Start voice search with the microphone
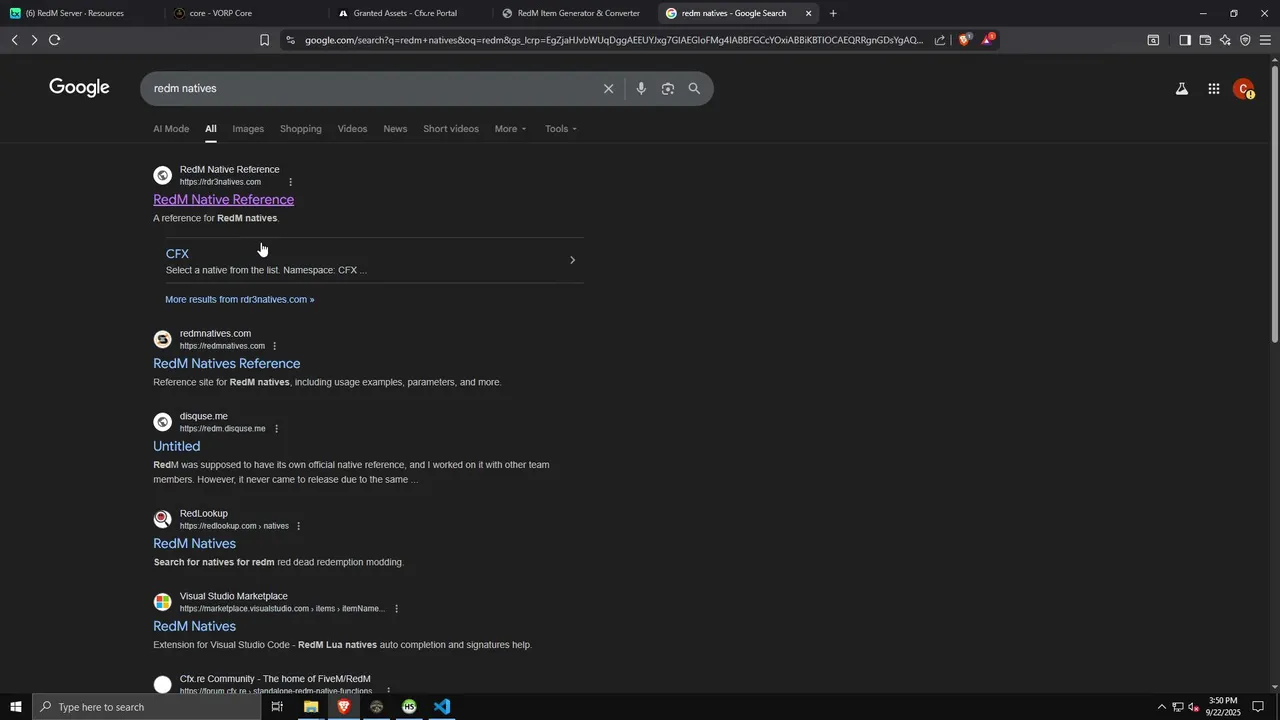 [x=641, y=89]
